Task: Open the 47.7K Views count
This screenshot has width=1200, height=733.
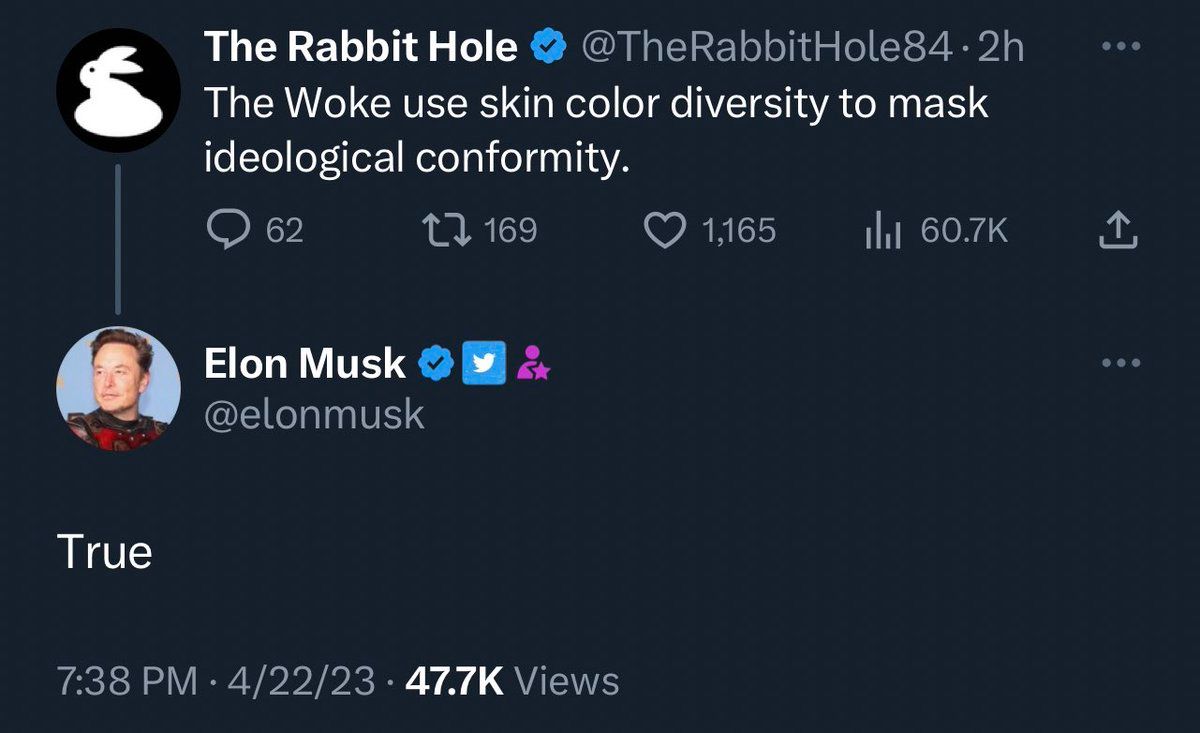Action: [508, 682]
